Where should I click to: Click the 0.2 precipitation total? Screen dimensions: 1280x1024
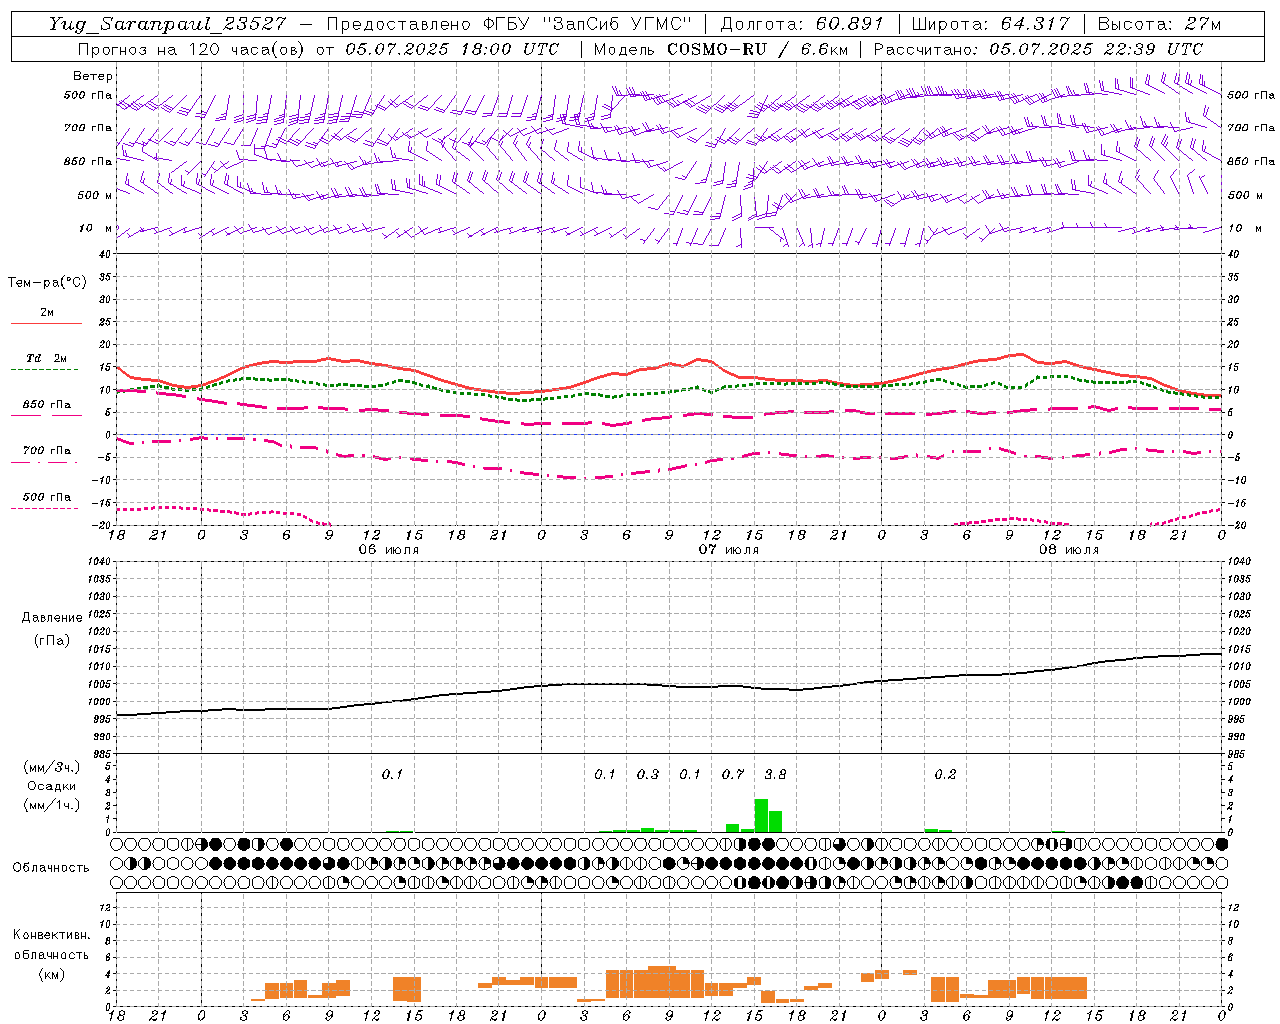coord(945,774)
